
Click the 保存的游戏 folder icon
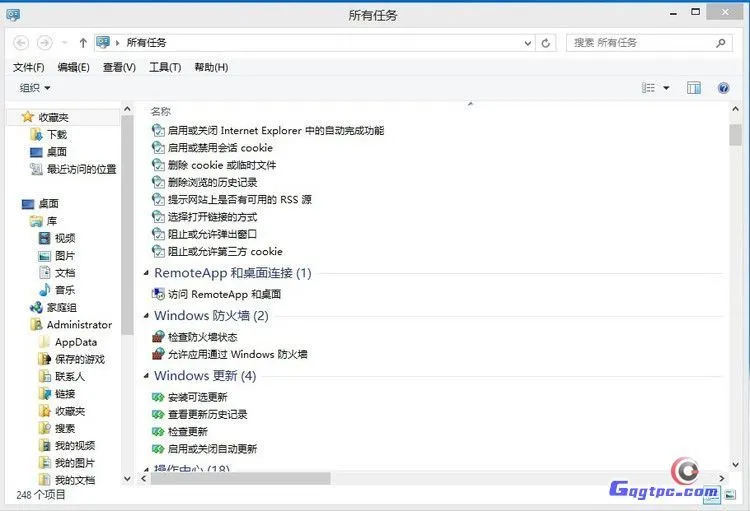[44, 359]
